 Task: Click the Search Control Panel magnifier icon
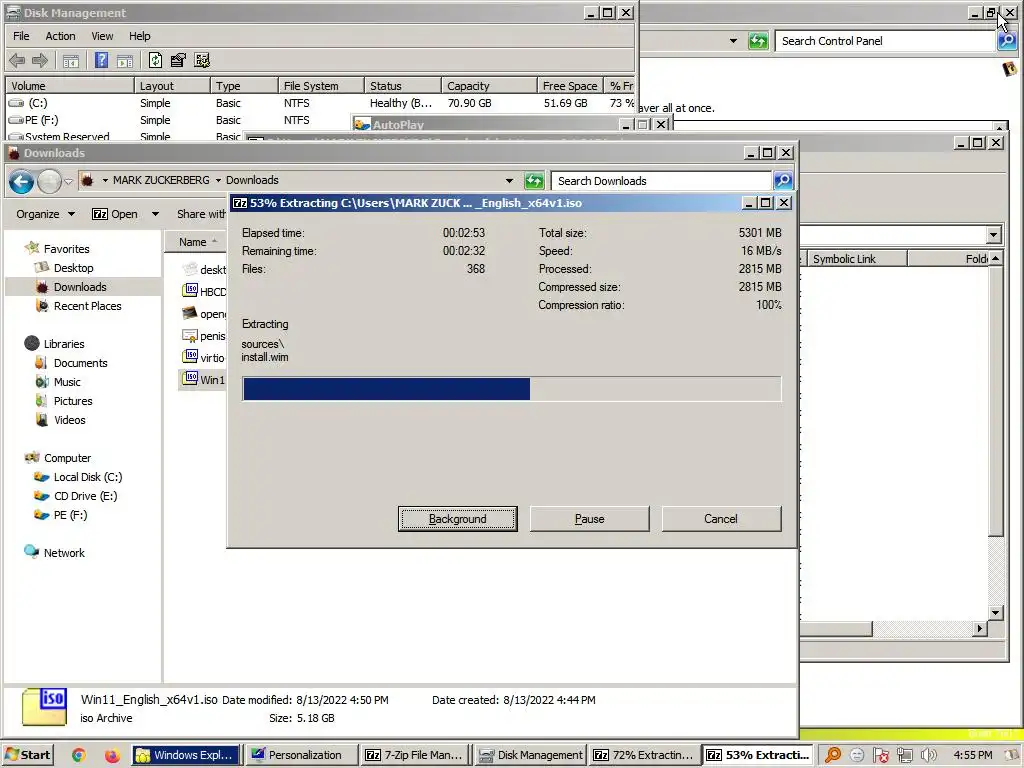[x=1007, y=41]
